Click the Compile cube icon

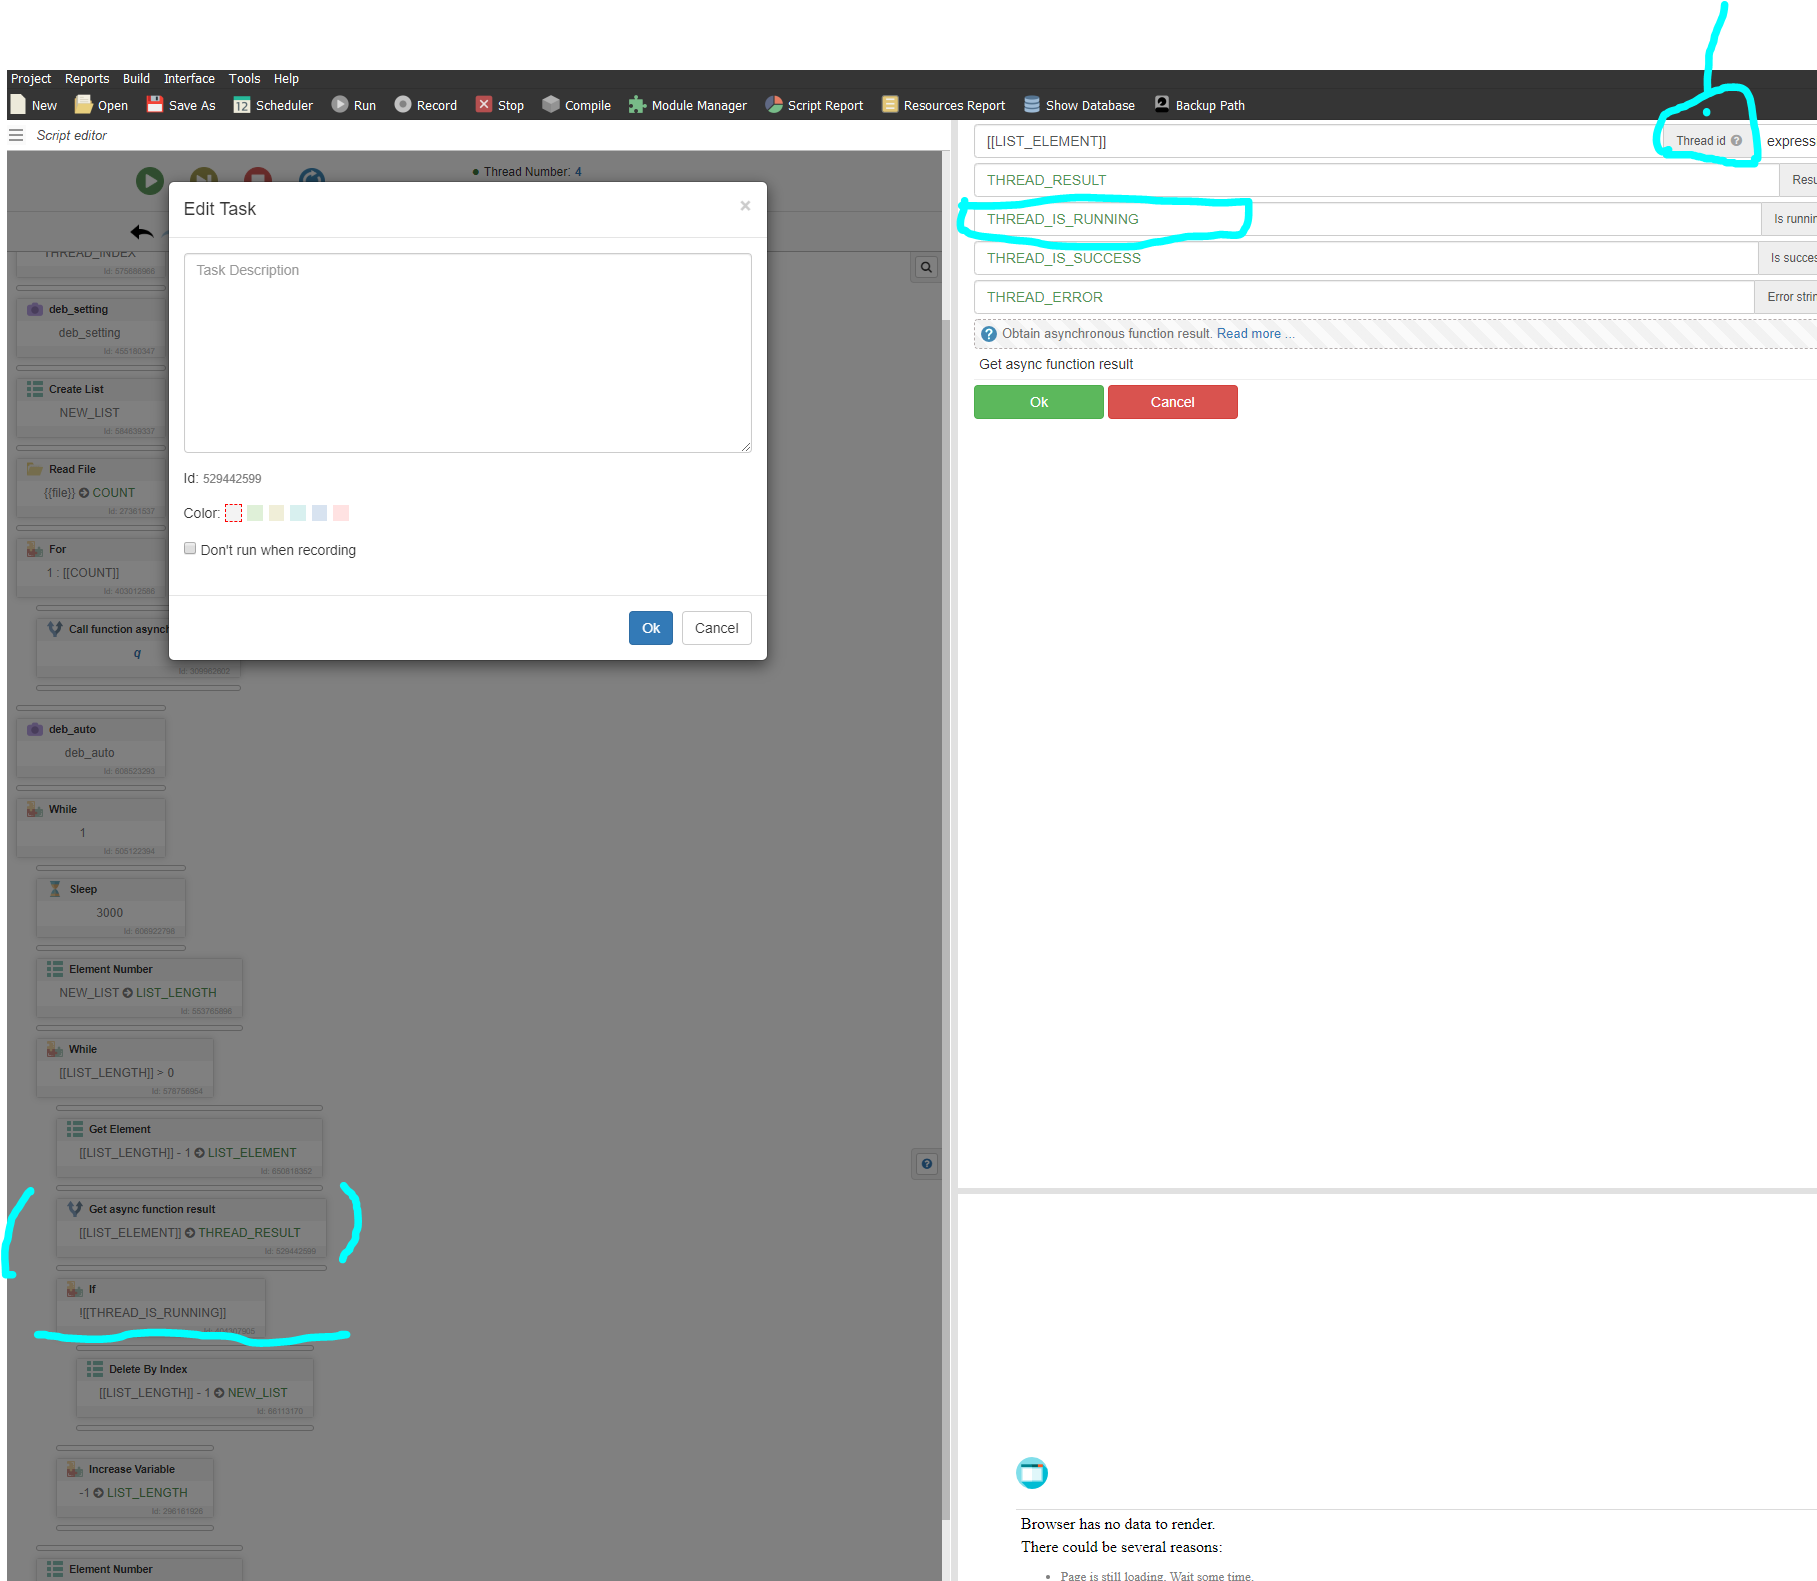coord(550,105)
